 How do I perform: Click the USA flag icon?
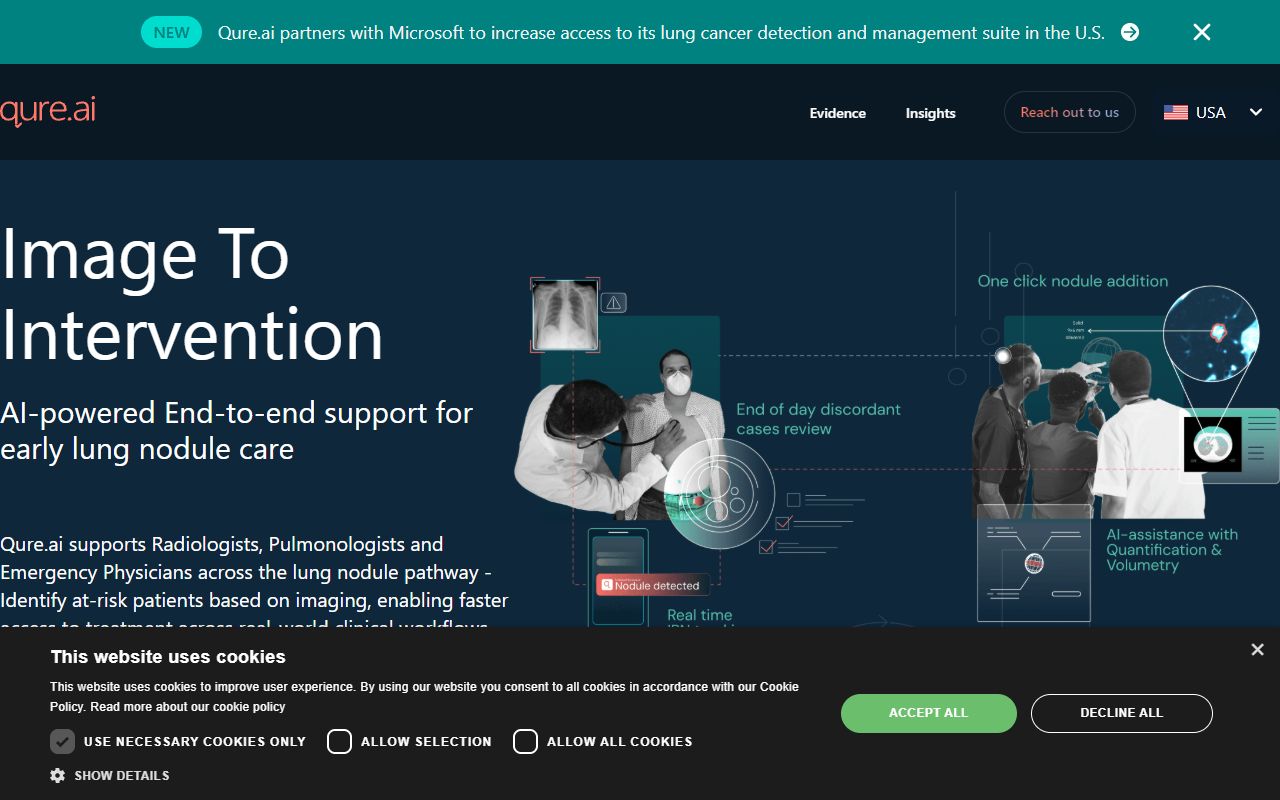(x=1173, y=112)
